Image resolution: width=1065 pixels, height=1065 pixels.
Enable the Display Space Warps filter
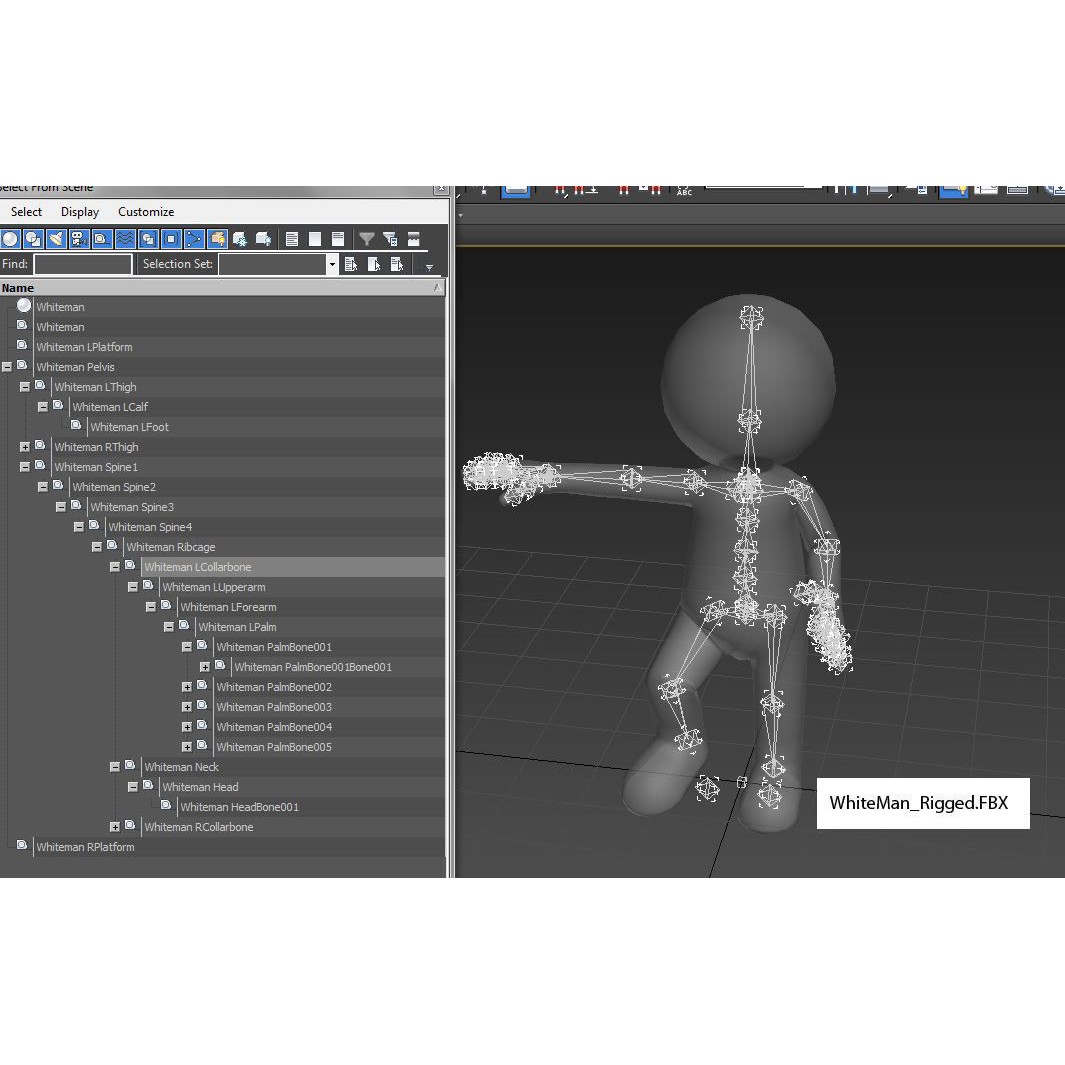[x=125, y=238]
